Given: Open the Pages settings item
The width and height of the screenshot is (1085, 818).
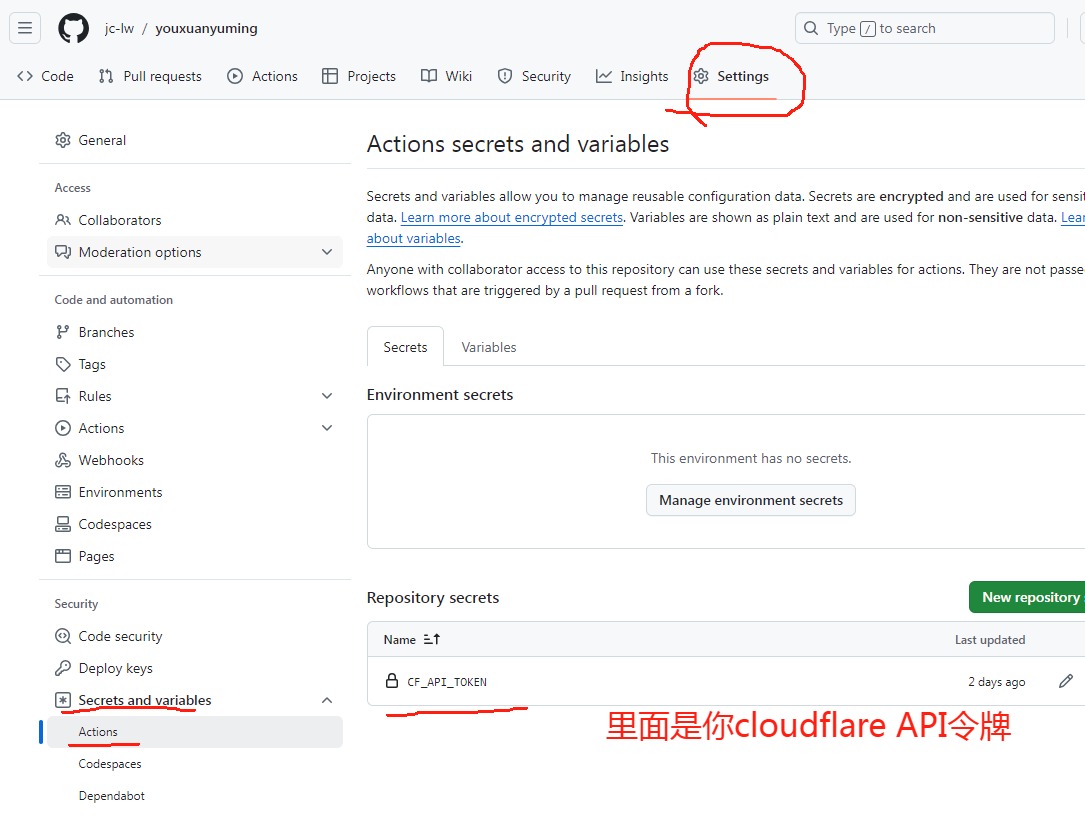Looking at the screenshot, I should 96,556.
